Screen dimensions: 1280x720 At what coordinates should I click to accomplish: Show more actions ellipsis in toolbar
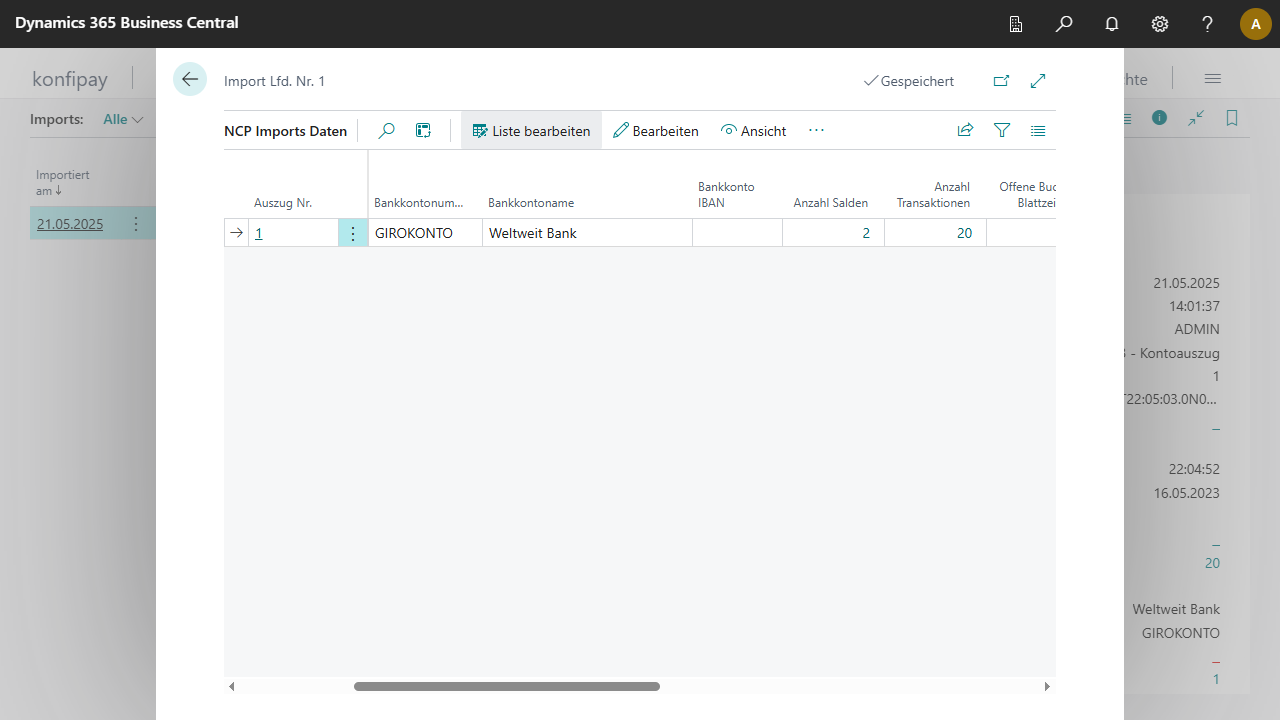(816, 131)
